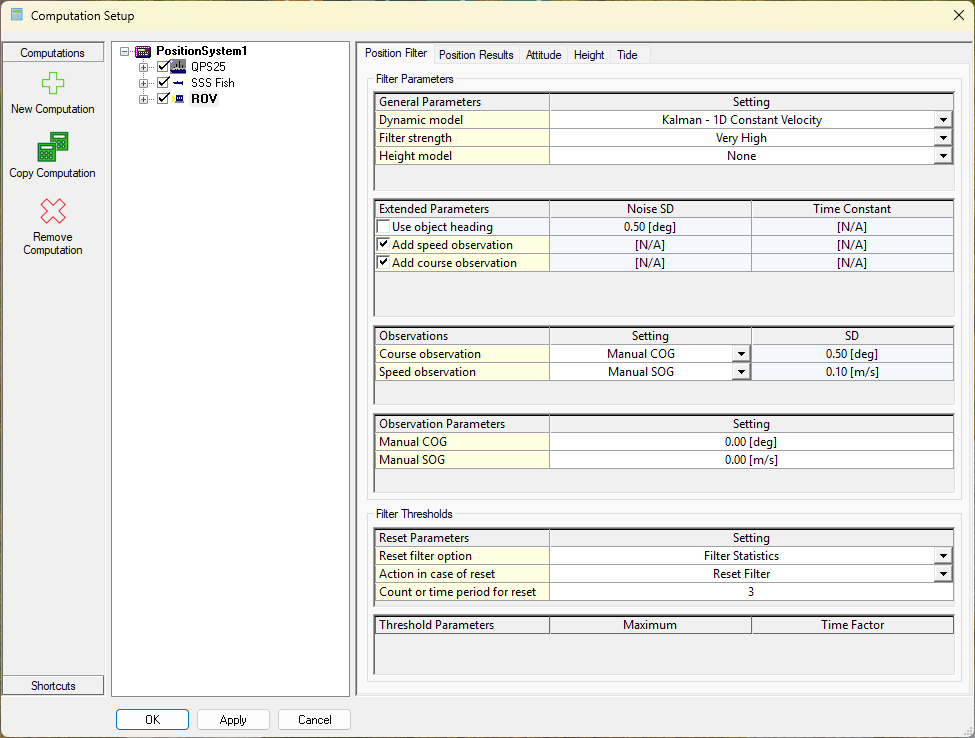Enable the Use object heading checkbox
The width and height of the screenshot is (975, 738).
(x=384, y=227)
